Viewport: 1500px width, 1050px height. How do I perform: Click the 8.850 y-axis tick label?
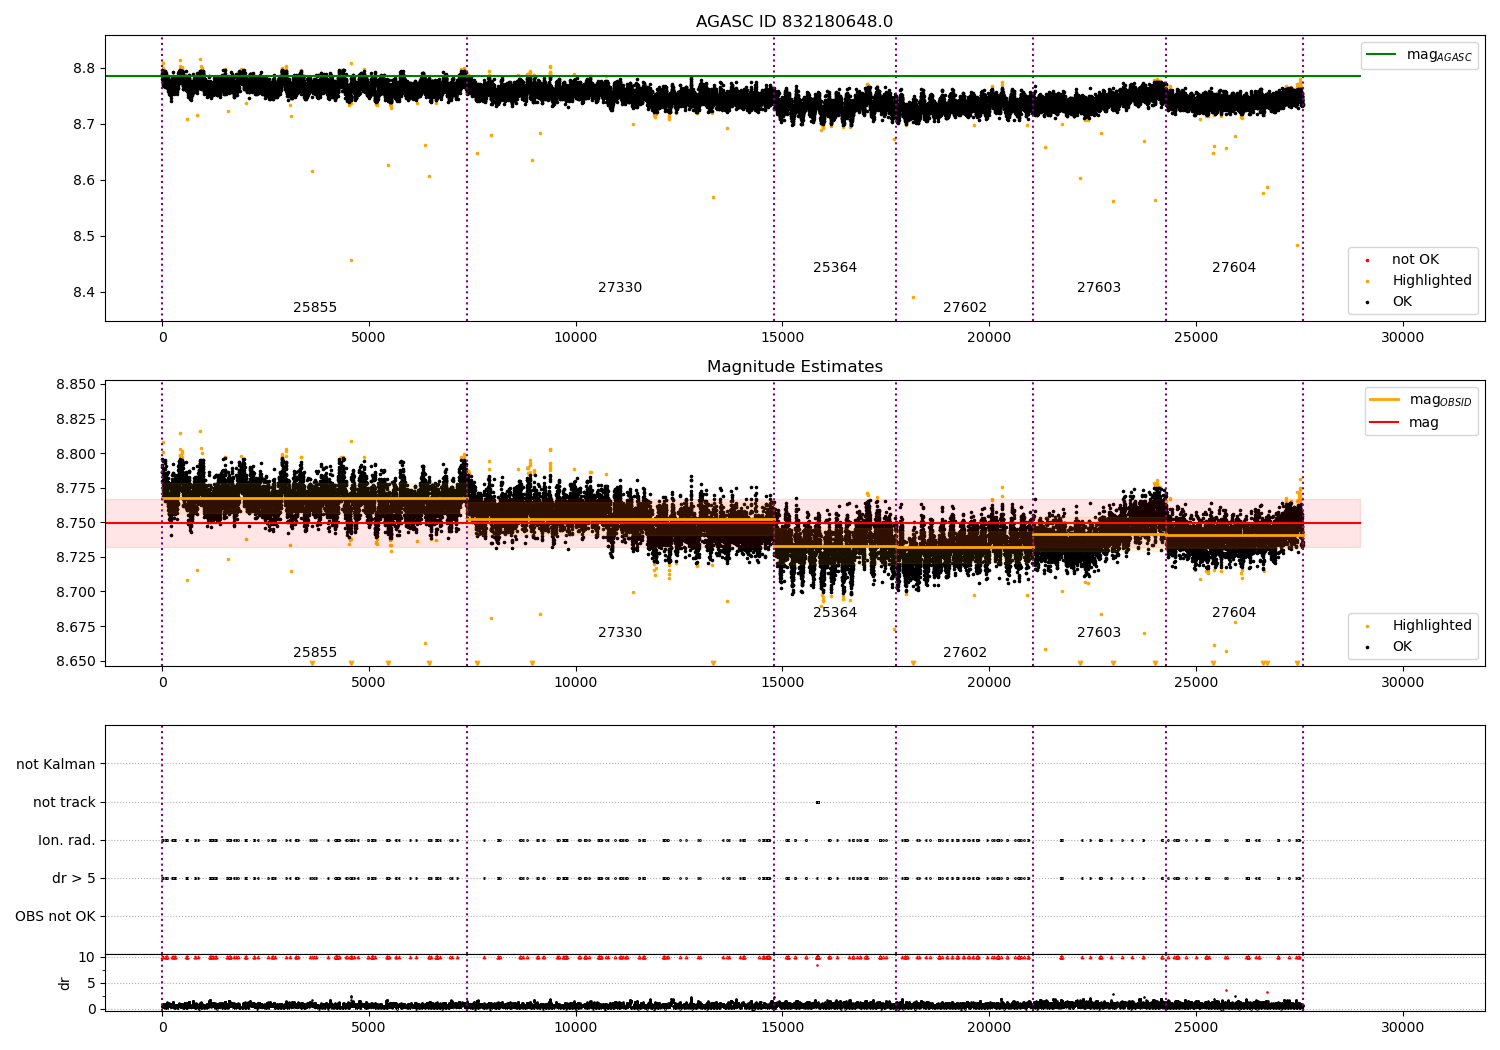click(76, 385)
